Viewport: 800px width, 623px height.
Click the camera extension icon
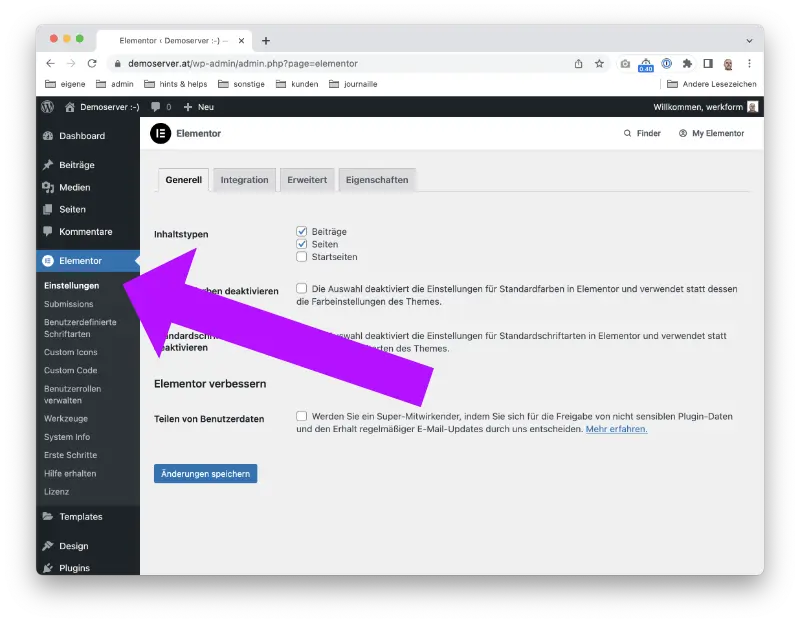coord(625,63)
